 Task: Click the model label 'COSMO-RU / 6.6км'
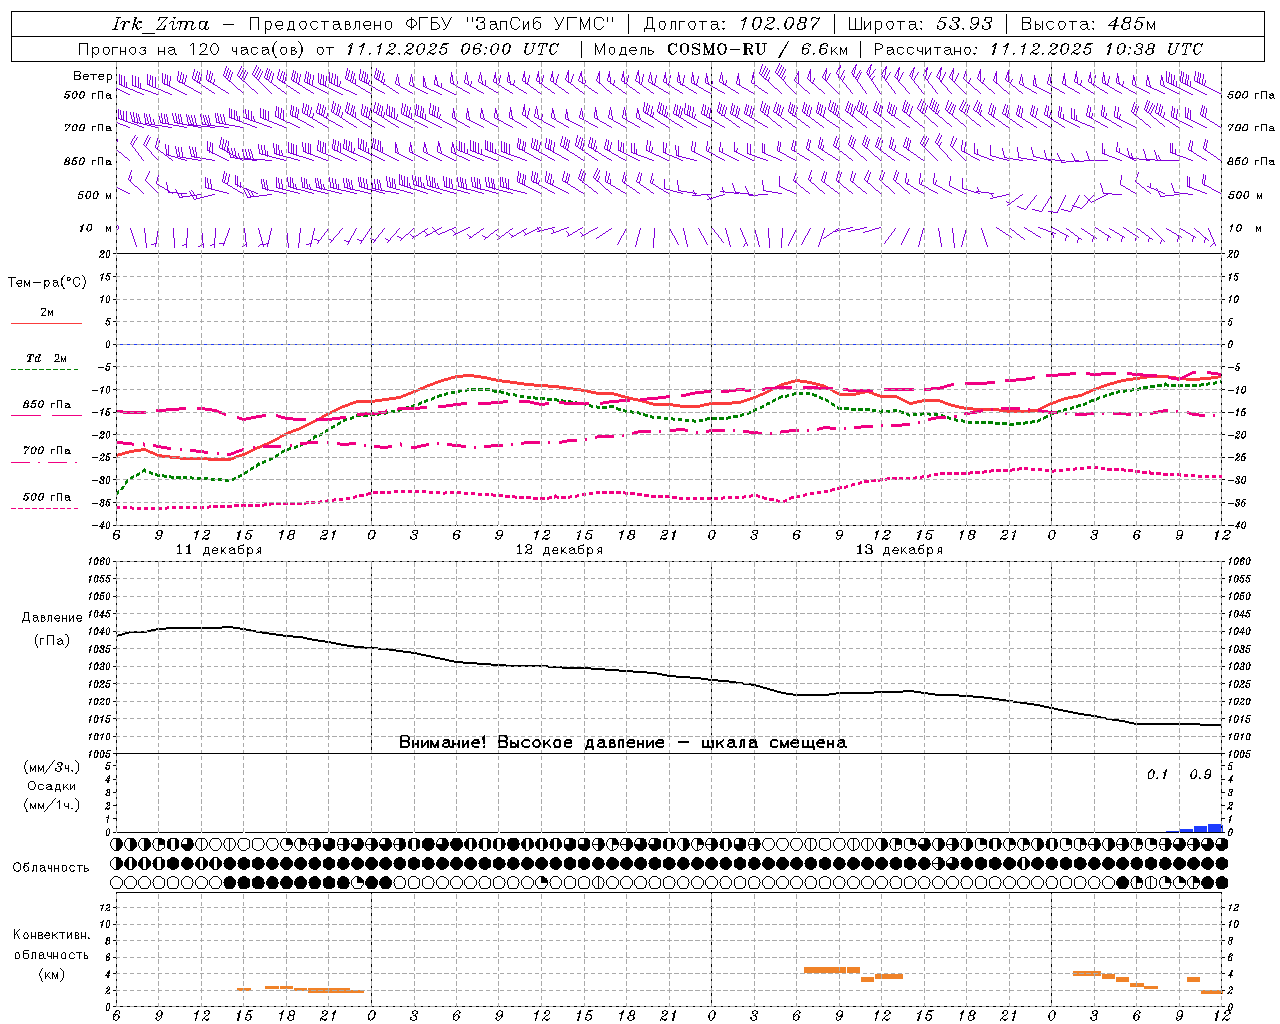pyautogui.click(x=758, y=49)
